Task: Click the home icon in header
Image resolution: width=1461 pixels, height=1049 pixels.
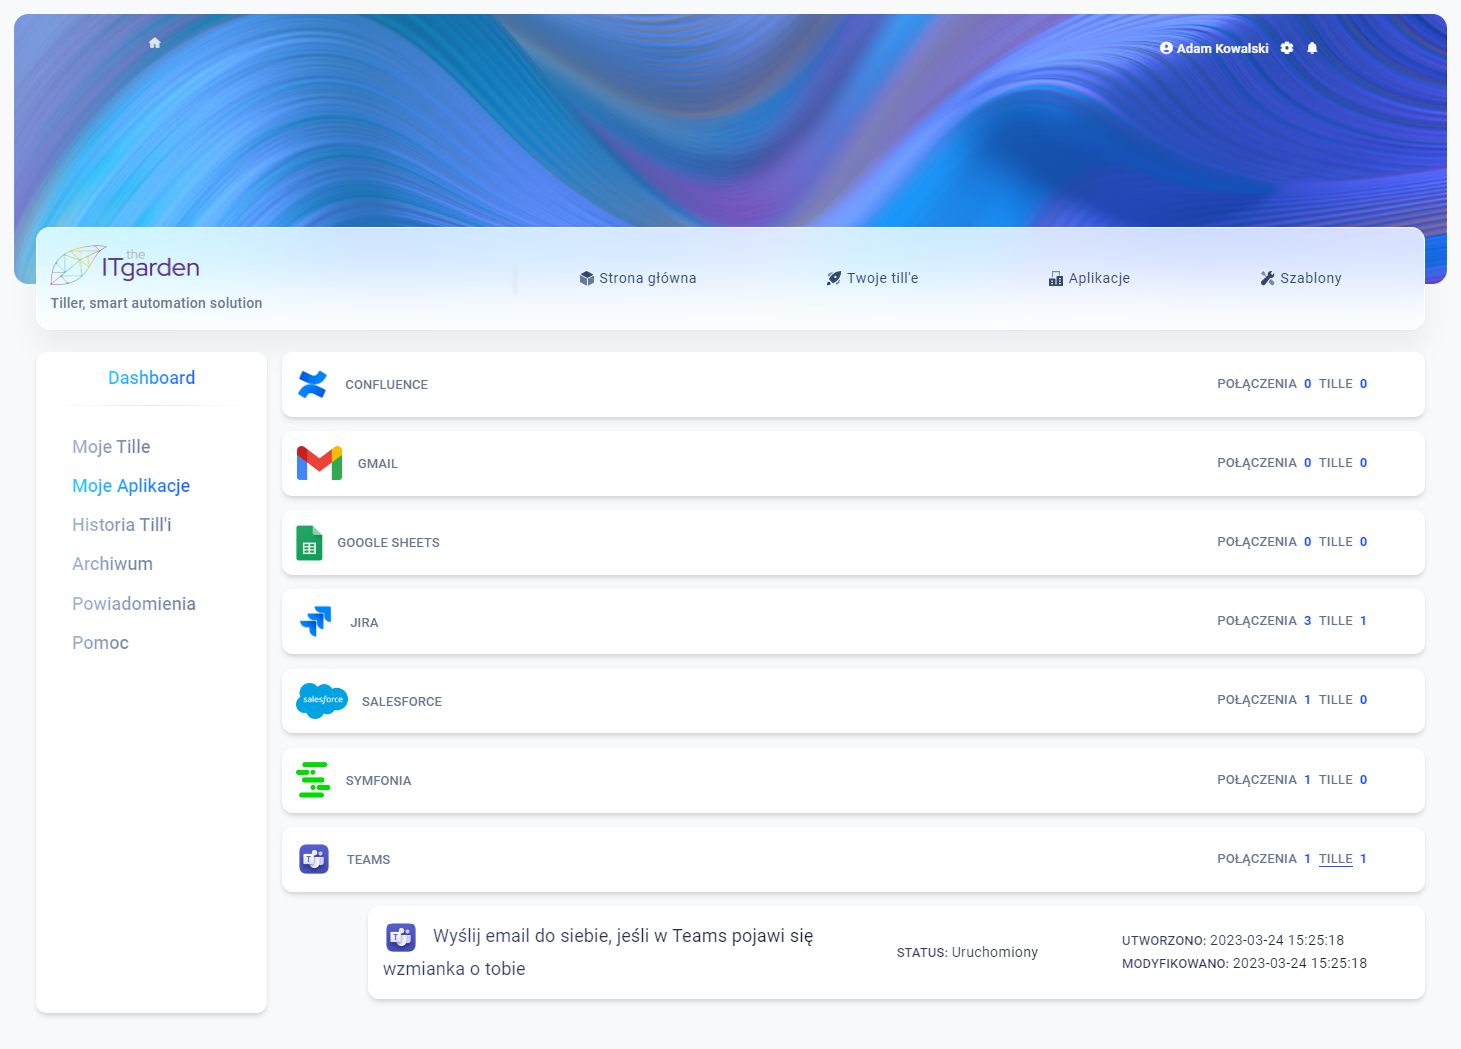Action: coord(155,43)
